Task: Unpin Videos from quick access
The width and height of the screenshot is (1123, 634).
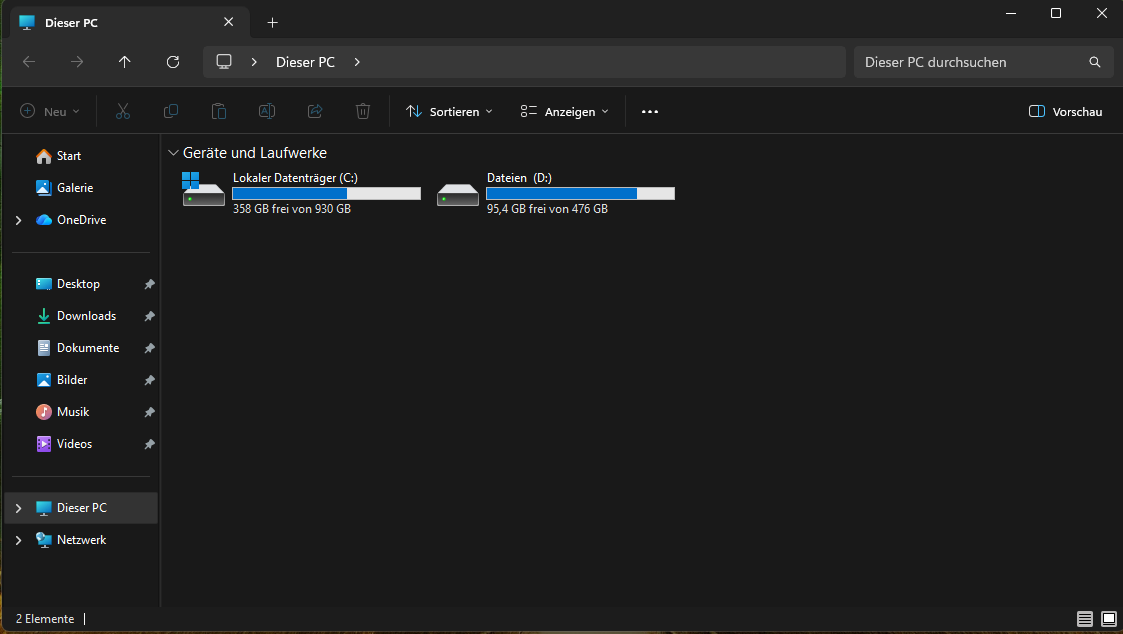Action: (149, 444)
